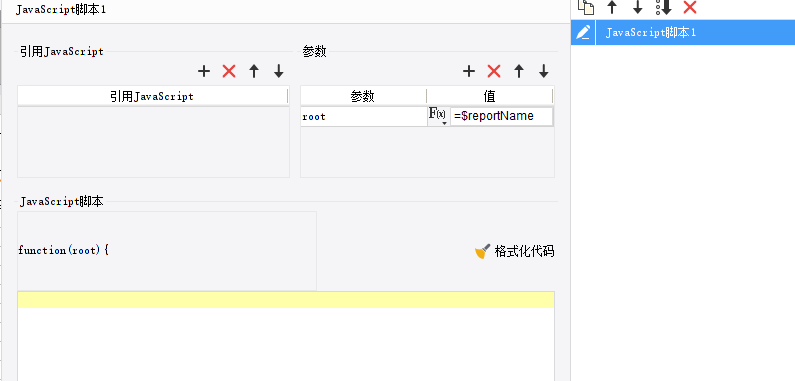
Task: Remove script from events list
Action: point(690,7)
